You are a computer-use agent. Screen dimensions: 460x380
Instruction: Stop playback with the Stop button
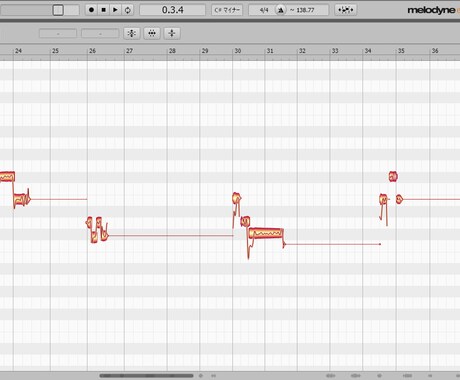click(x=103, y=10)
